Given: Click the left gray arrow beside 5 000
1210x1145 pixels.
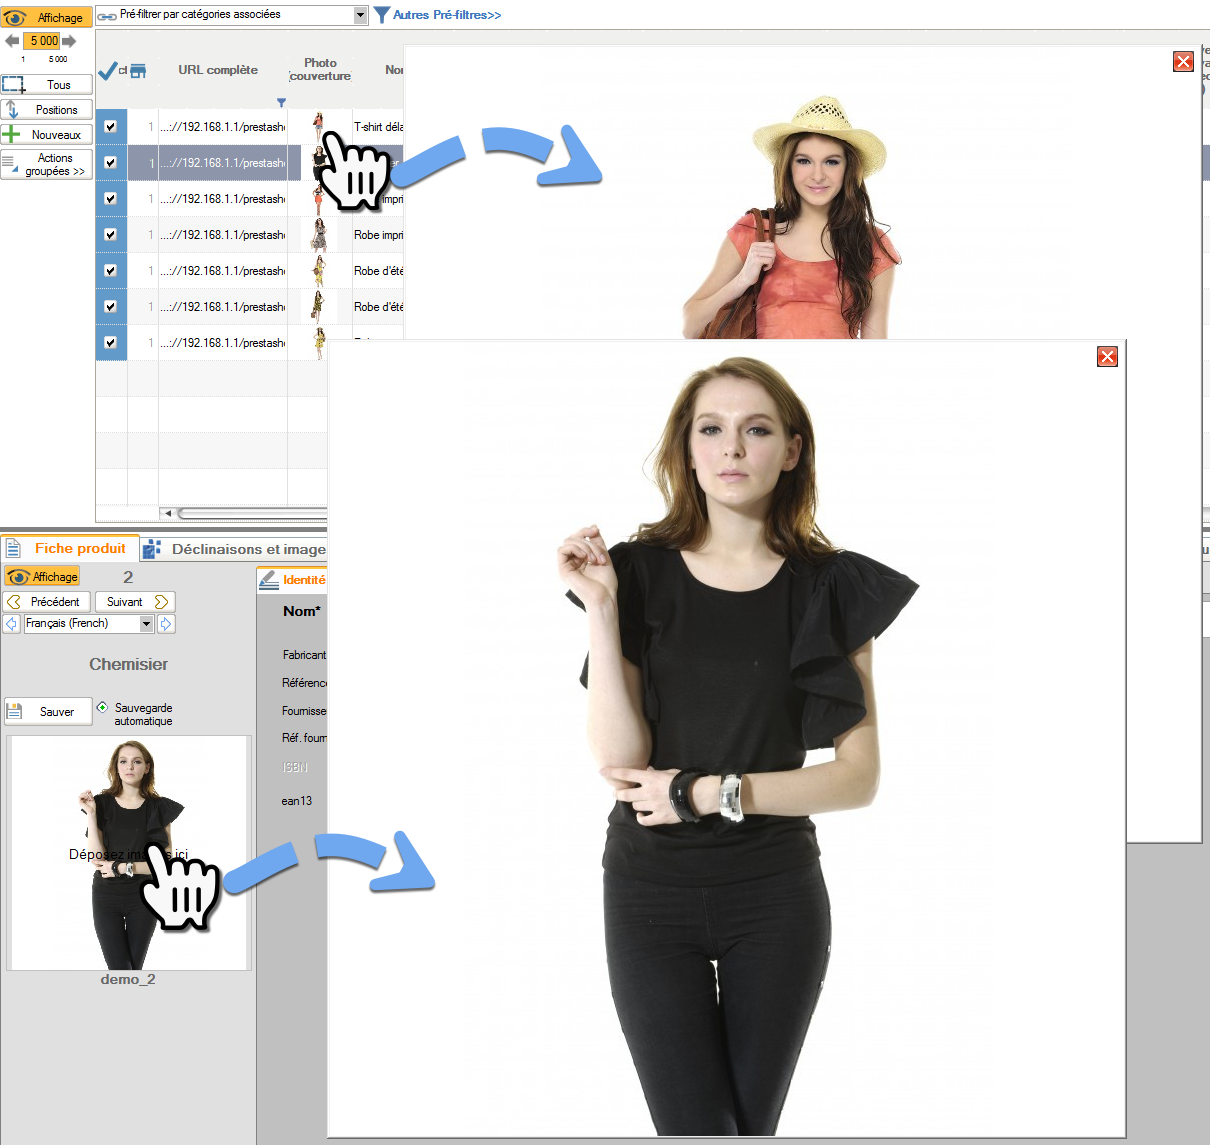Looking at the screenshot, I should 12,41.
